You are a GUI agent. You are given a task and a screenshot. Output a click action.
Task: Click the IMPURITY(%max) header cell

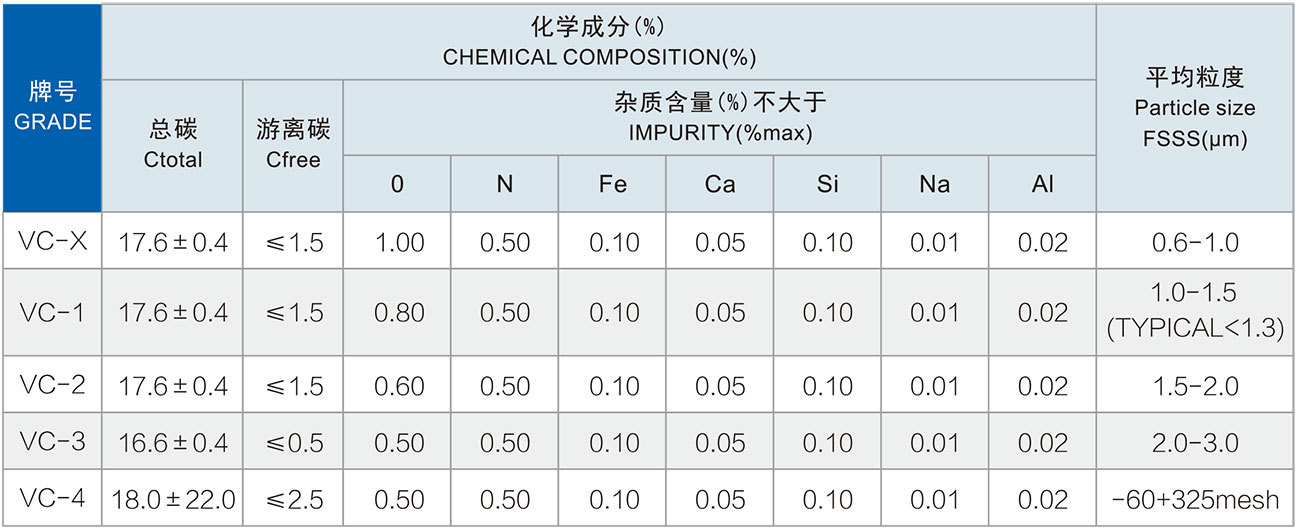coord(719,118)
